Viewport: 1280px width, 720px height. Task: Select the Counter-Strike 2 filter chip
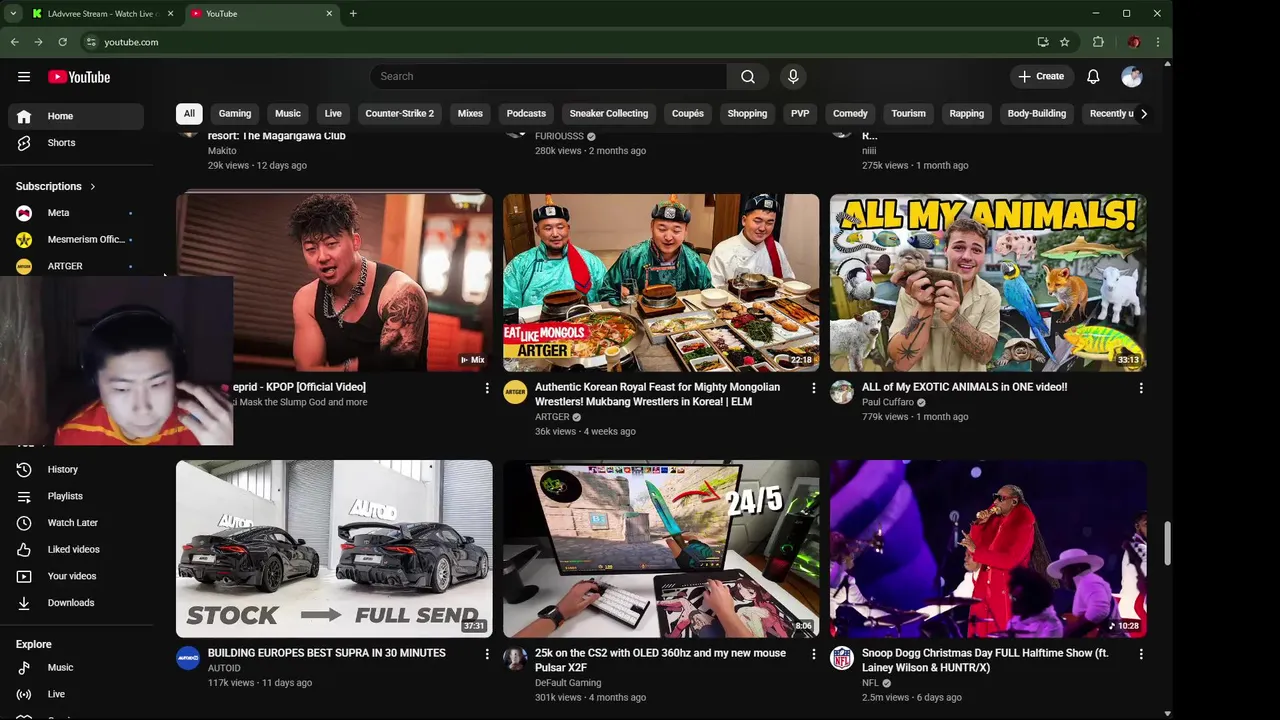400,114
